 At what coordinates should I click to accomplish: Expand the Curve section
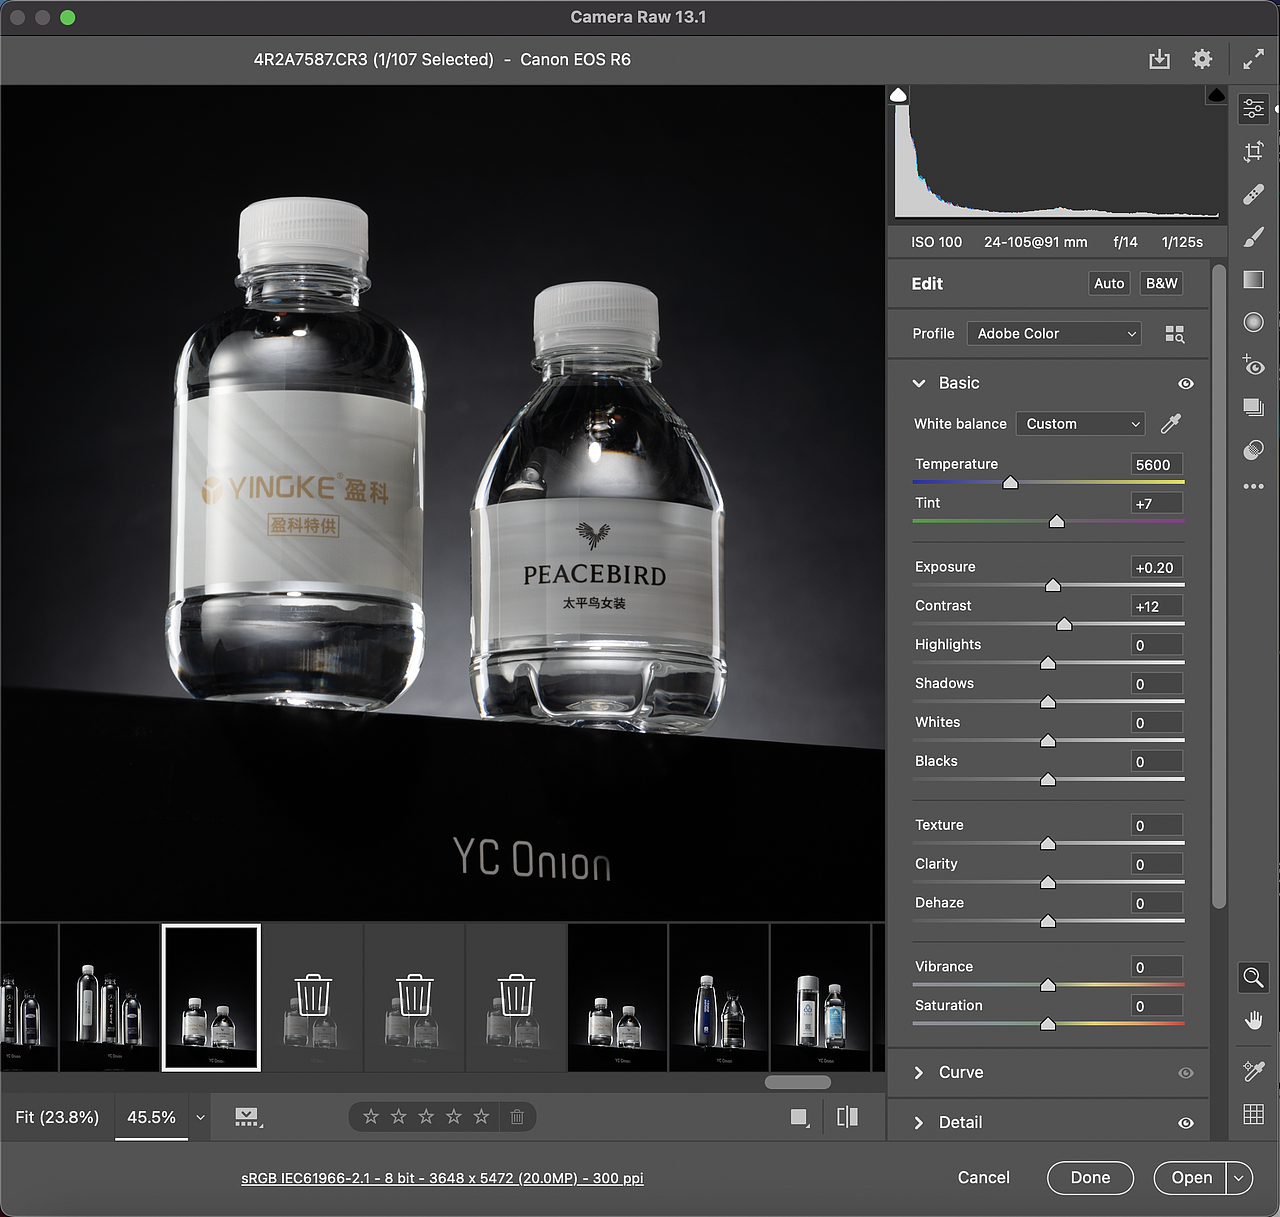point(919,1073)
